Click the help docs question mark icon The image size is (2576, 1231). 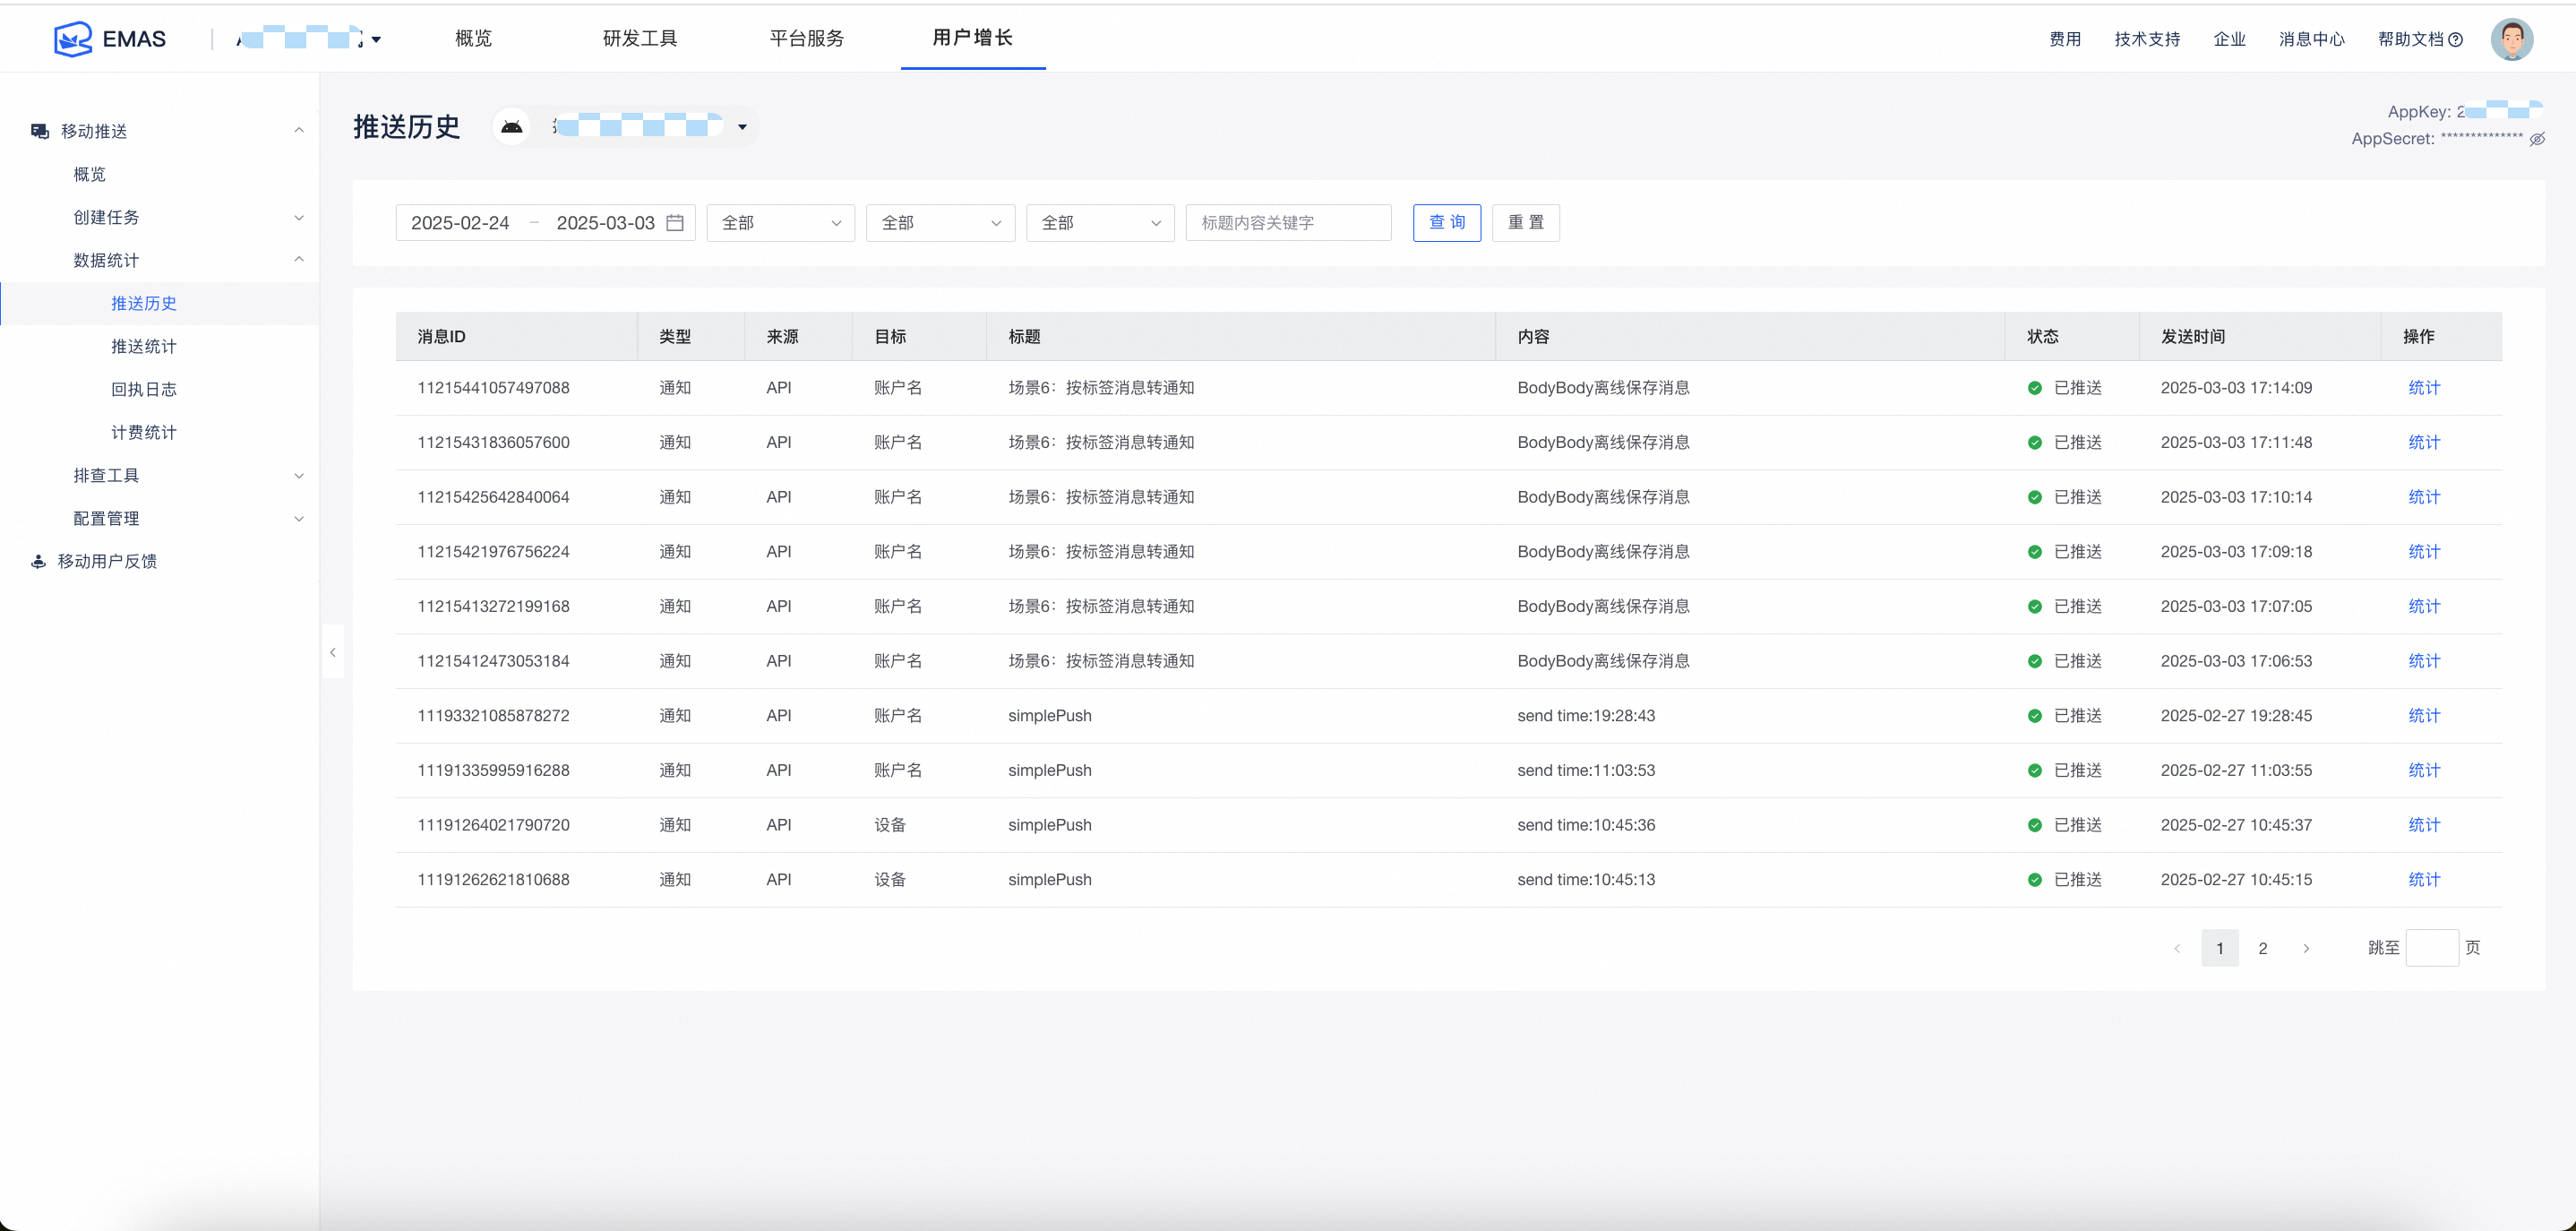[x=2455, y=40]
